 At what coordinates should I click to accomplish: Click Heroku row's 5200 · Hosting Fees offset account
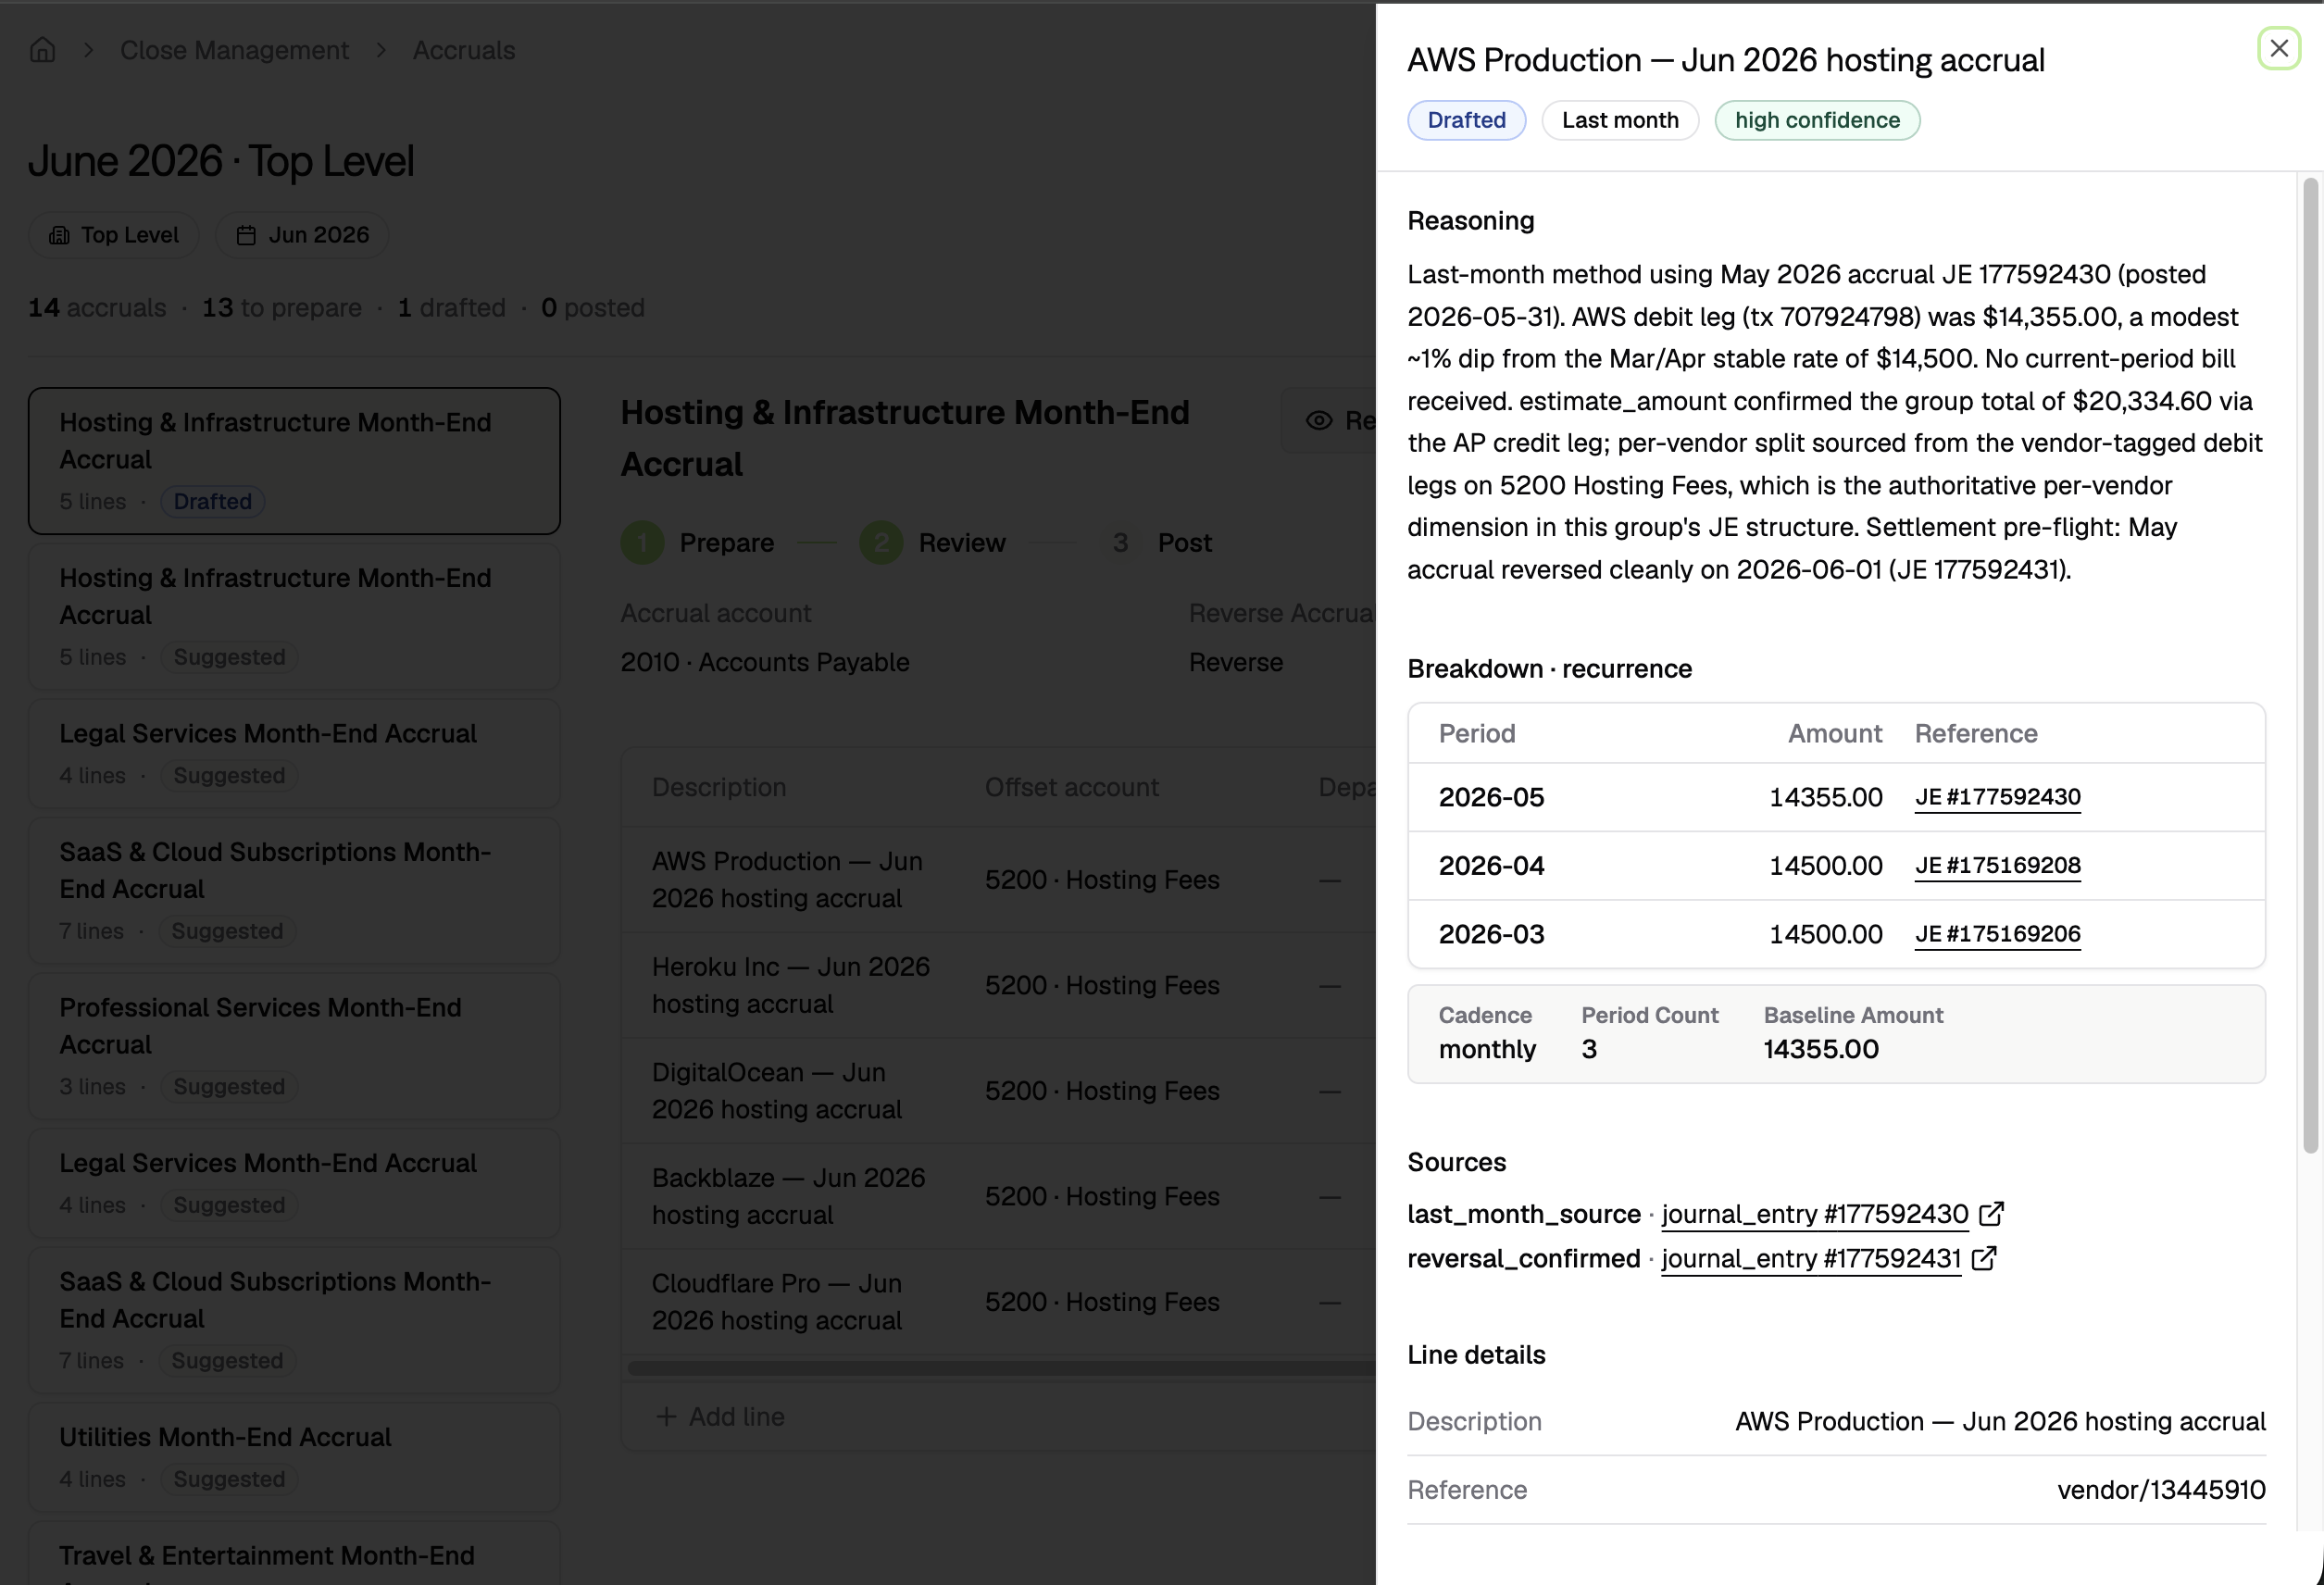tap(1102, 985)
